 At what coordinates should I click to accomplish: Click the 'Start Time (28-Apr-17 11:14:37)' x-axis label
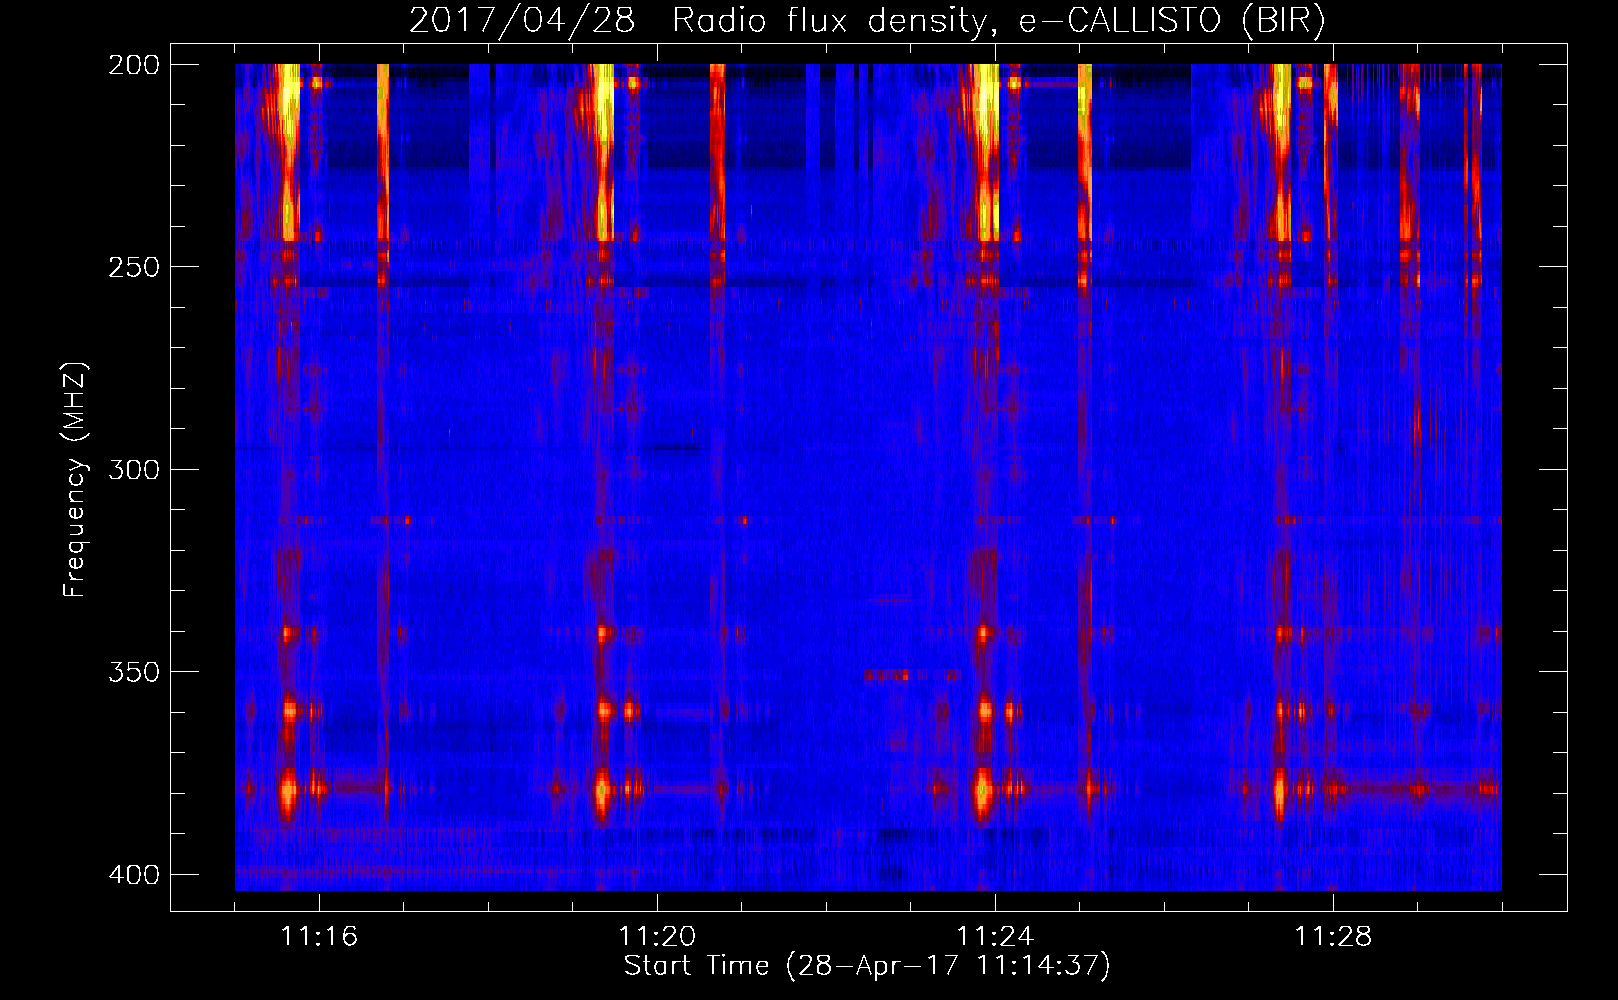867,966
